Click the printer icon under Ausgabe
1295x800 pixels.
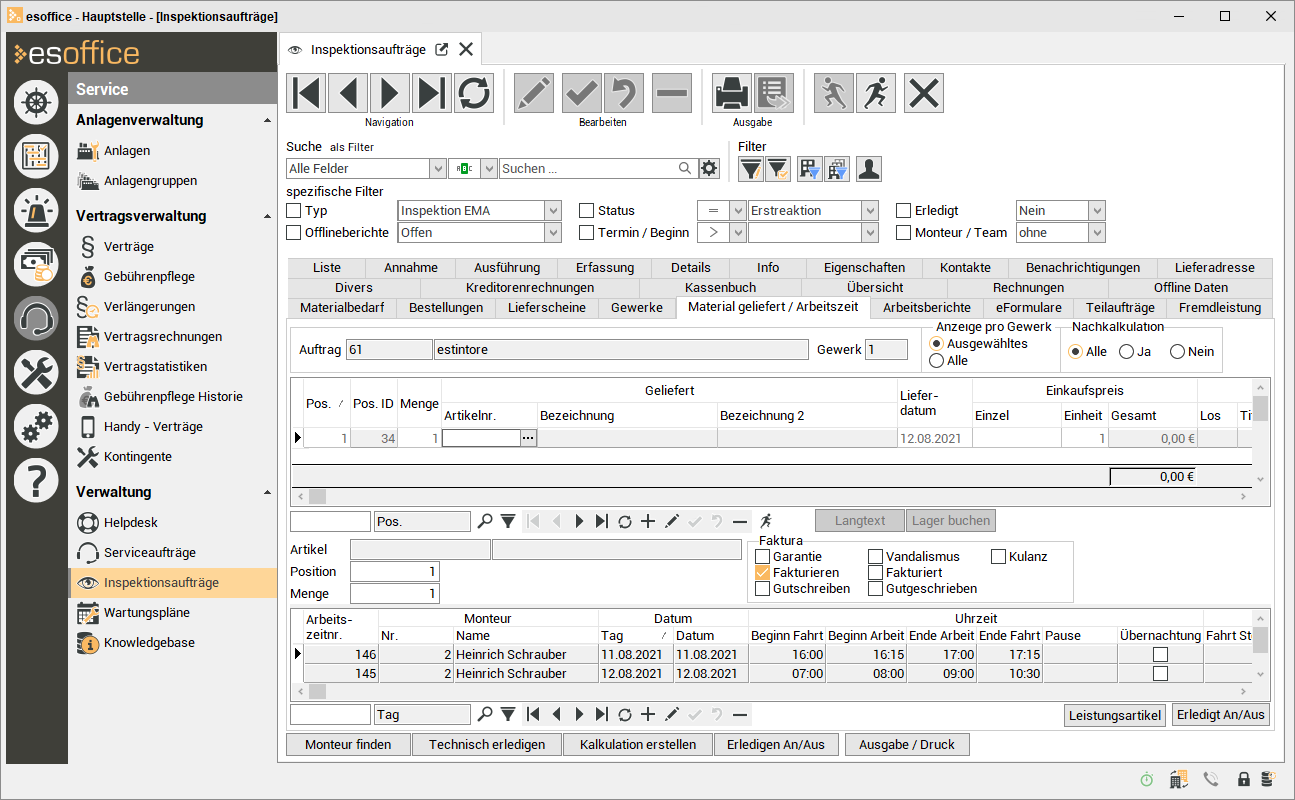tap(732, 93)
